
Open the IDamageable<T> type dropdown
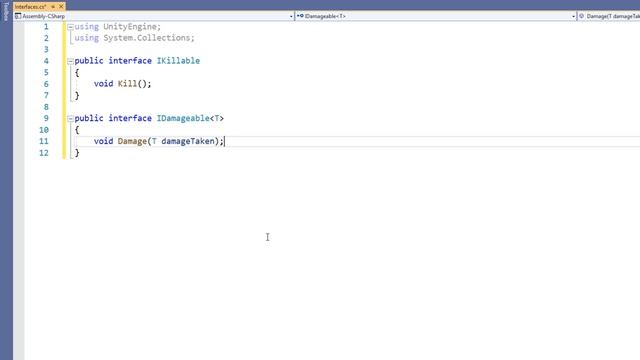[x=436, y=16]
